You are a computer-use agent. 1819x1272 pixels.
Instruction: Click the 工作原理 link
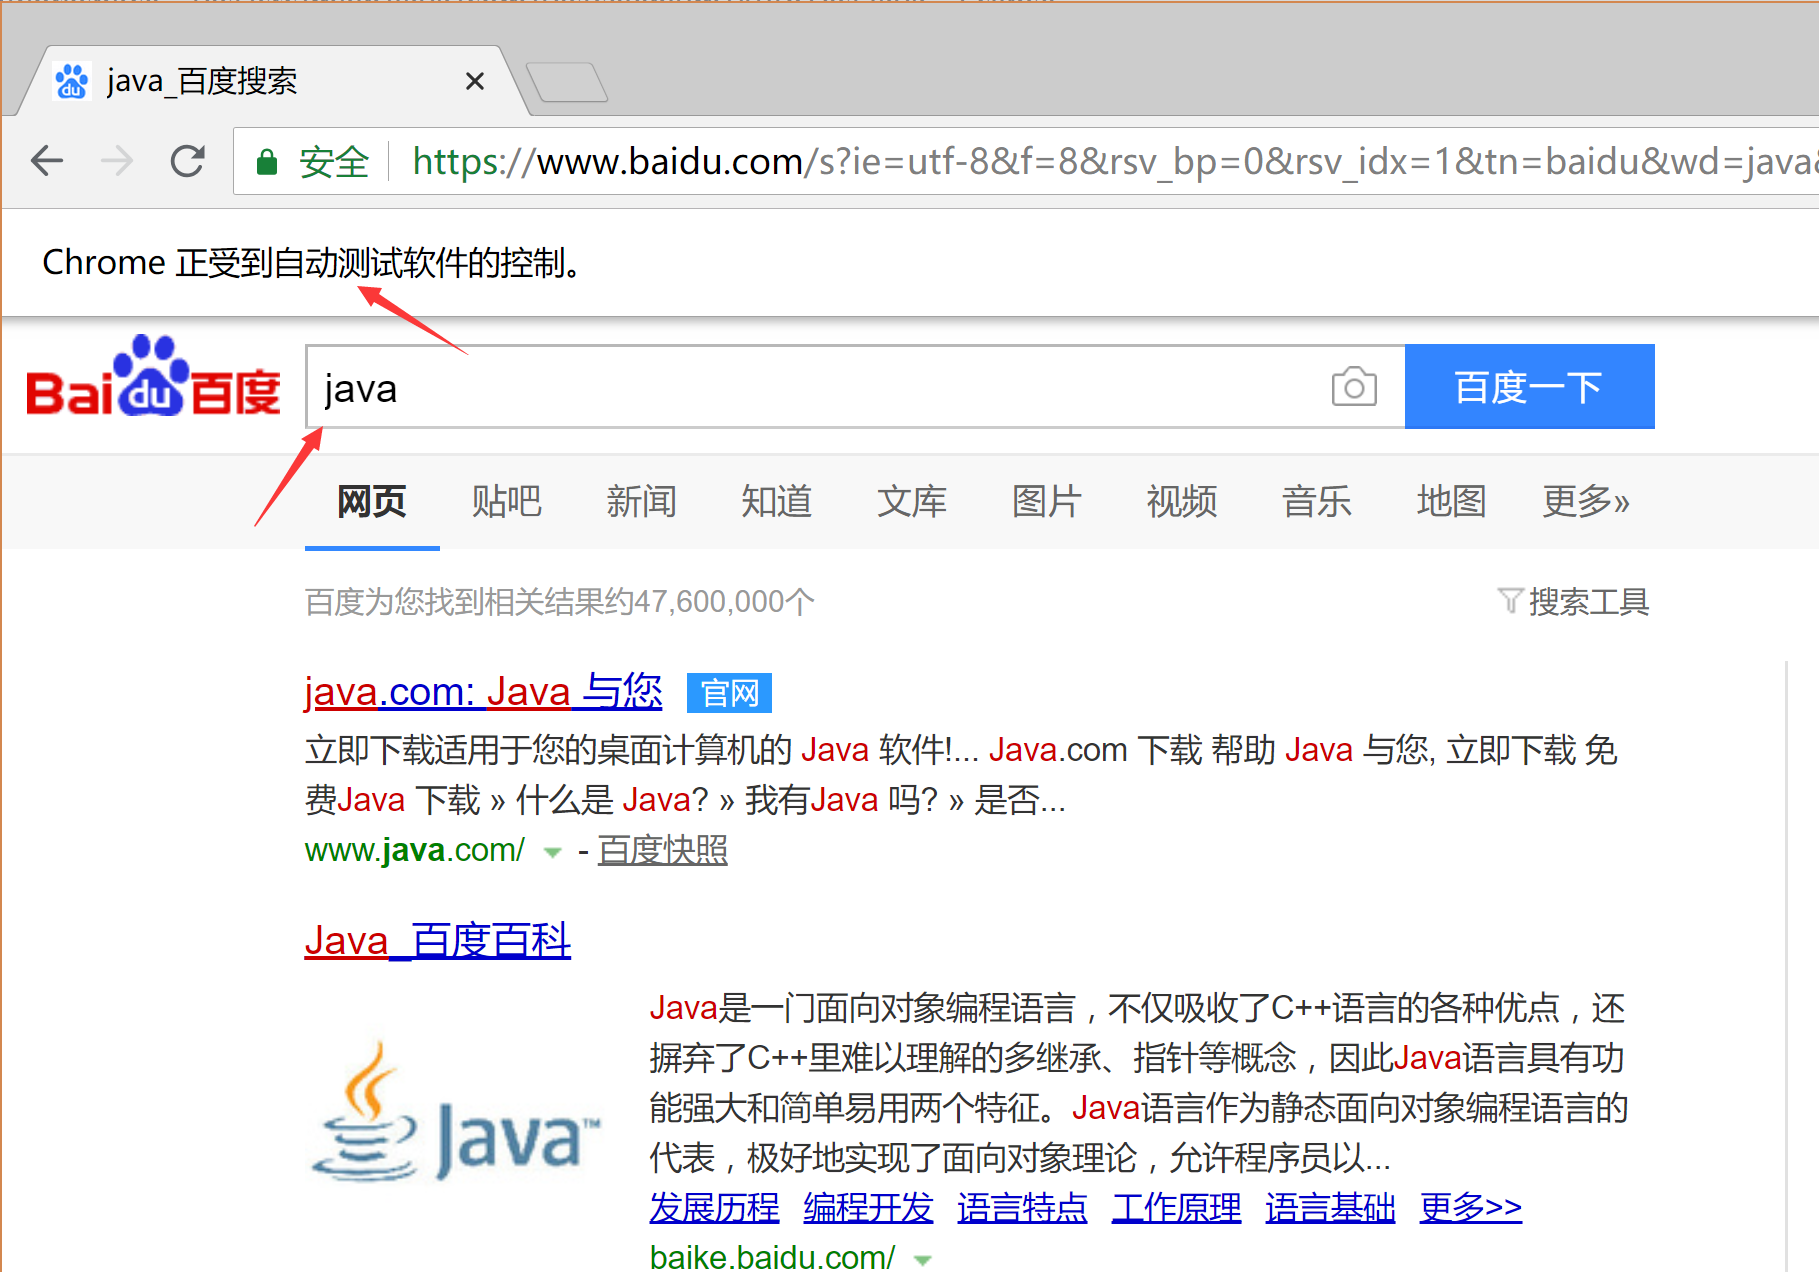[x=1174, y=1208]
